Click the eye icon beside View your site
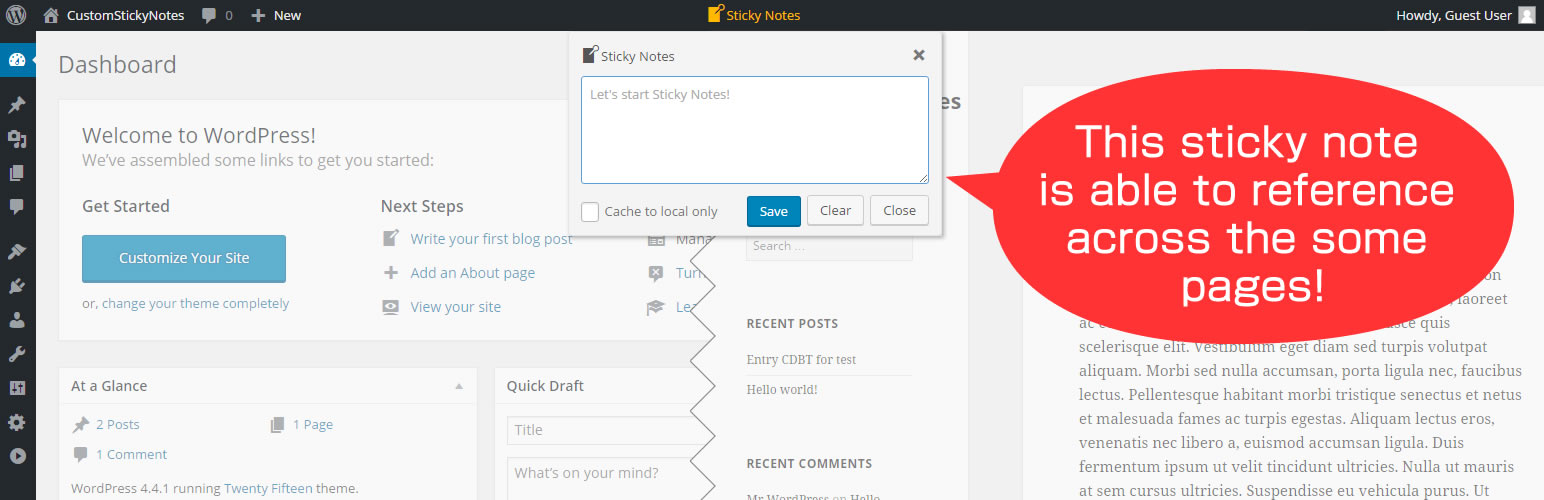Viewport: 1544px width, 500px height. 391,307
